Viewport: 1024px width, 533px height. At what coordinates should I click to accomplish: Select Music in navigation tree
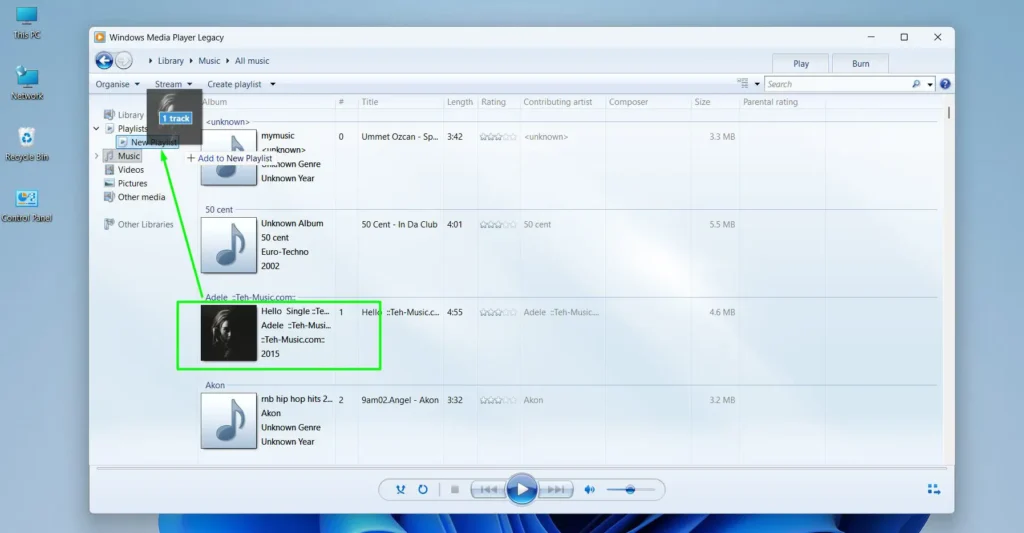(x=122, y=156)
